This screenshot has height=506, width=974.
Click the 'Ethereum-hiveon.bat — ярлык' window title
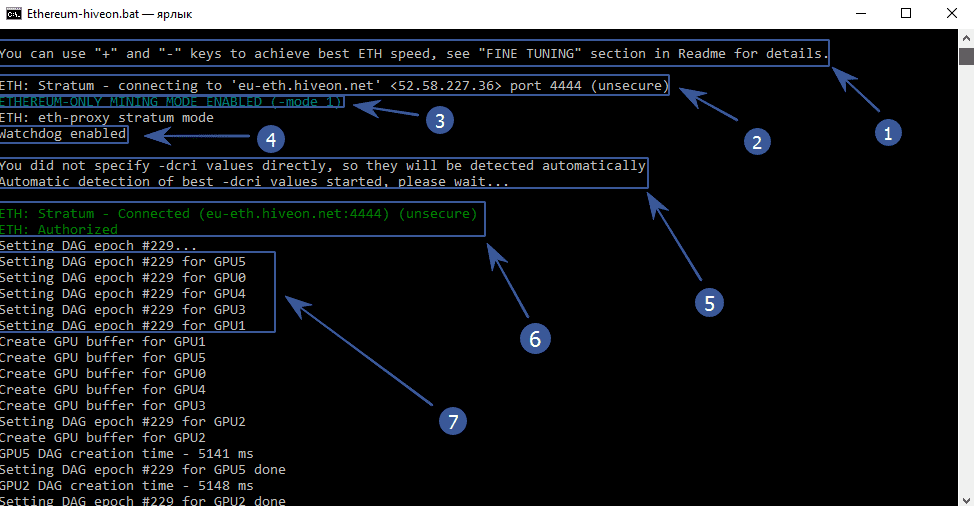point(109,14)
